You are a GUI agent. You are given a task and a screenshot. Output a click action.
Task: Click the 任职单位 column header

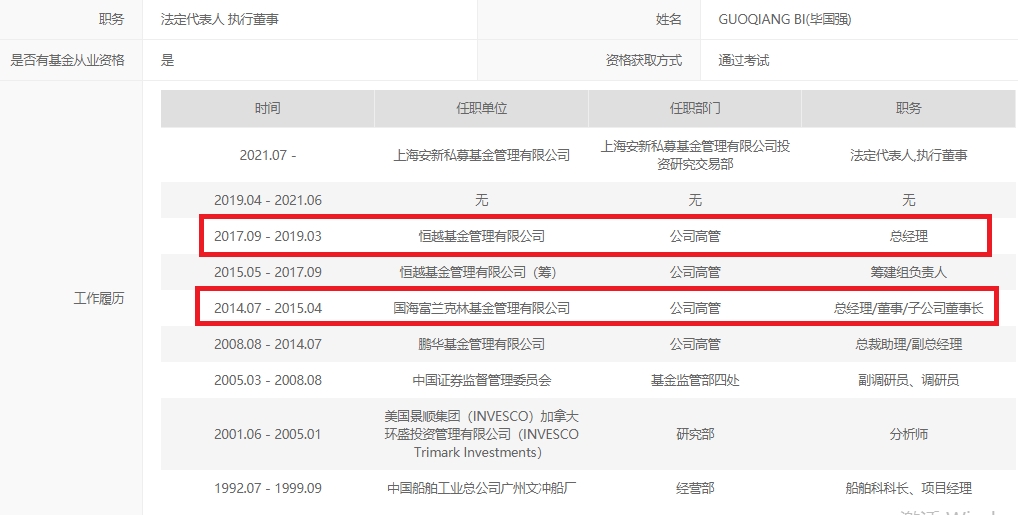coord(481,108)
